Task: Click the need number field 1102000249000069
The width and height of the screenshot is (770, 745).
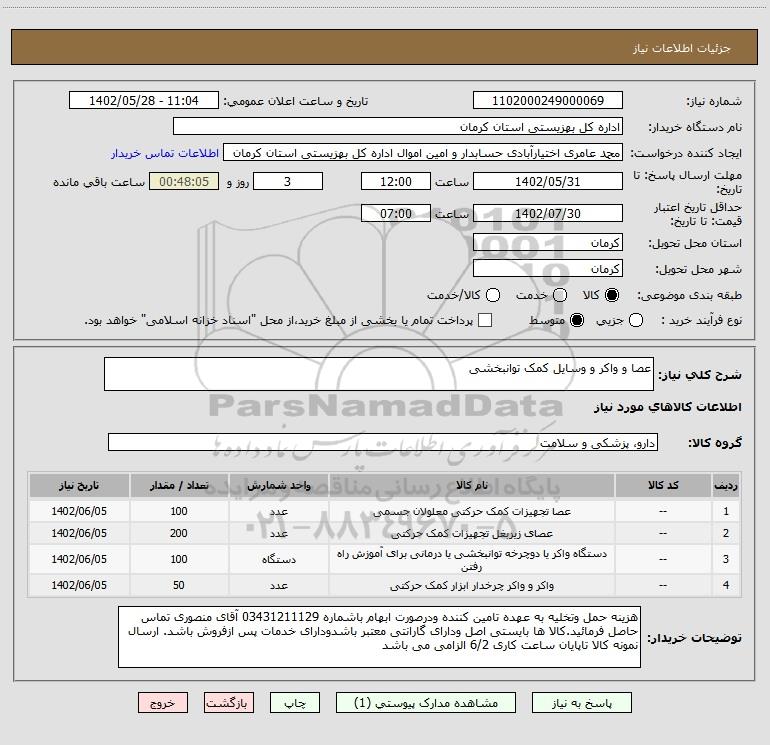Action: (x=548, y=101)
